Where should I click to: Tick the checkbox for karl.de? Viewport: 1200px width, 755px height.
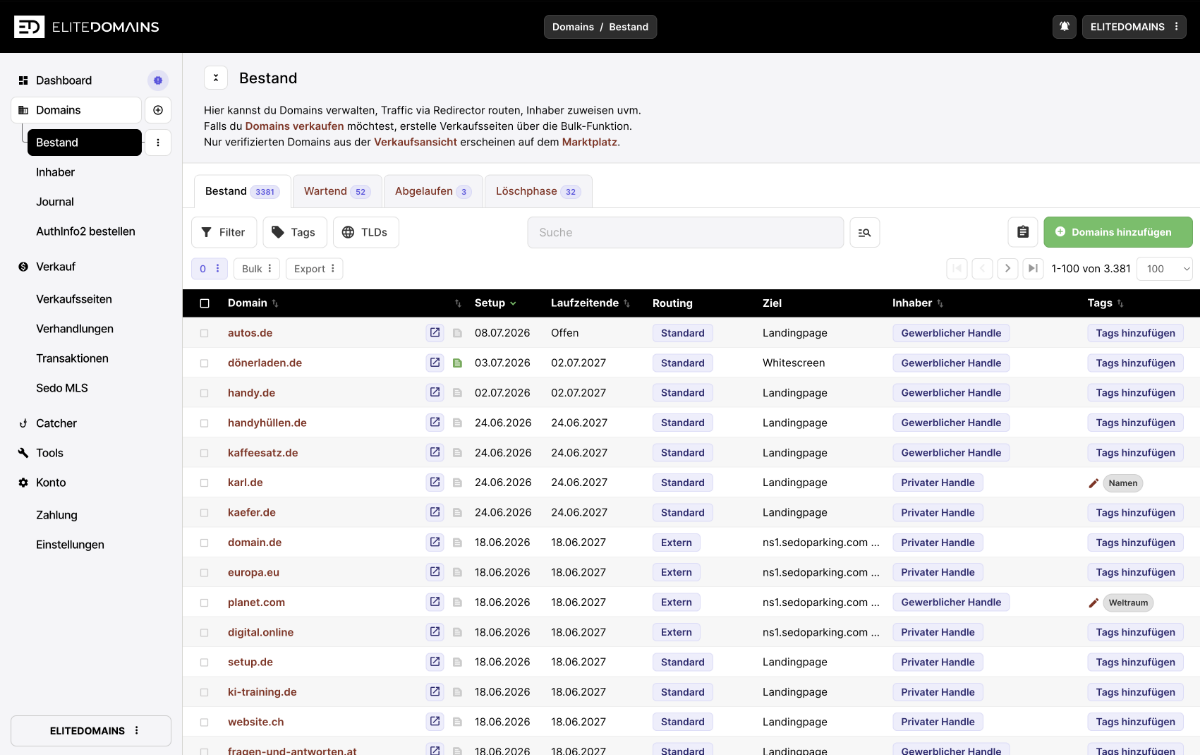pos(205,483)
